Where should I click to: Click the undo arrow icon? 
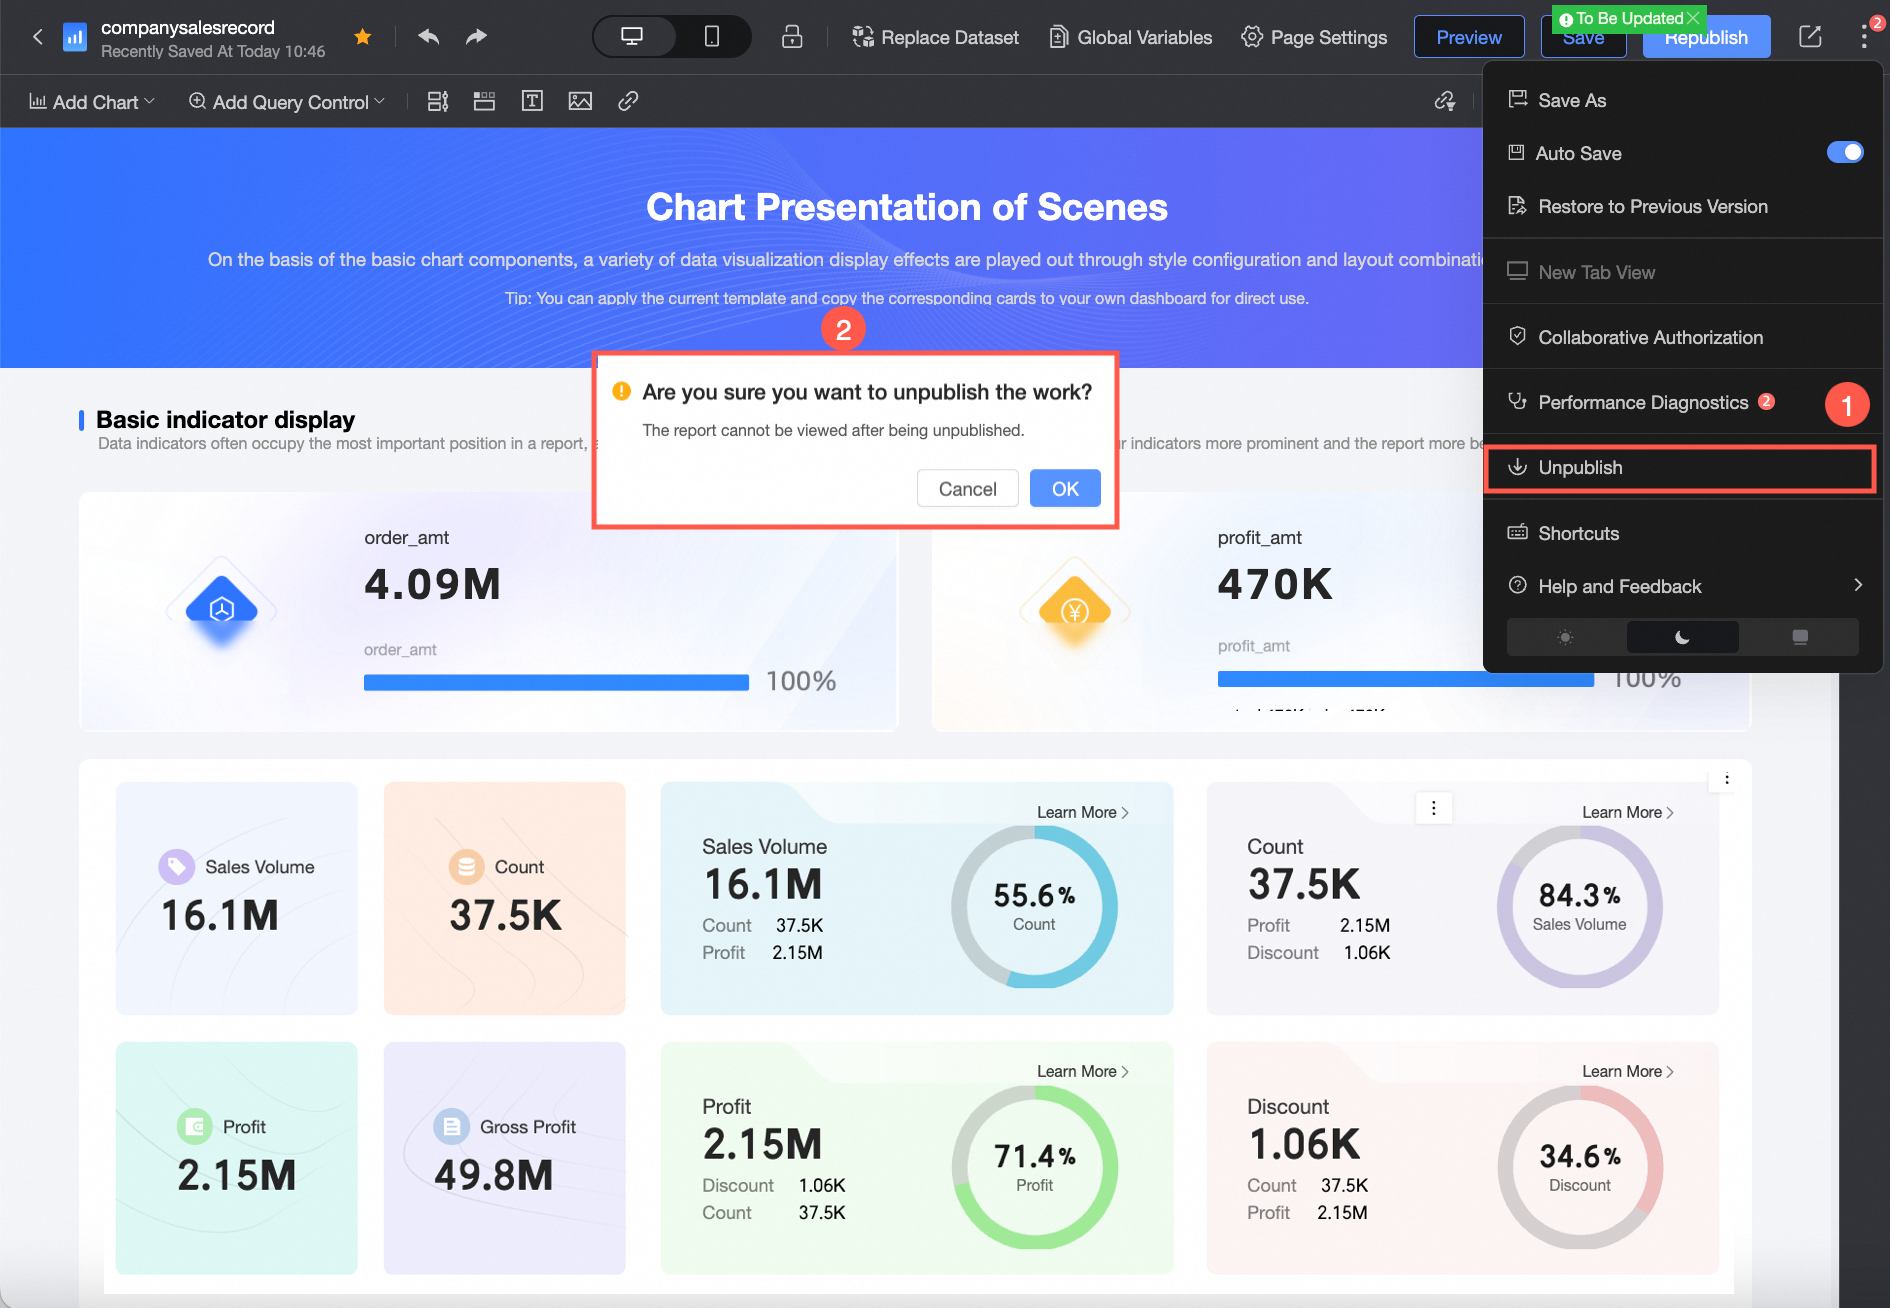pos(429,37)
